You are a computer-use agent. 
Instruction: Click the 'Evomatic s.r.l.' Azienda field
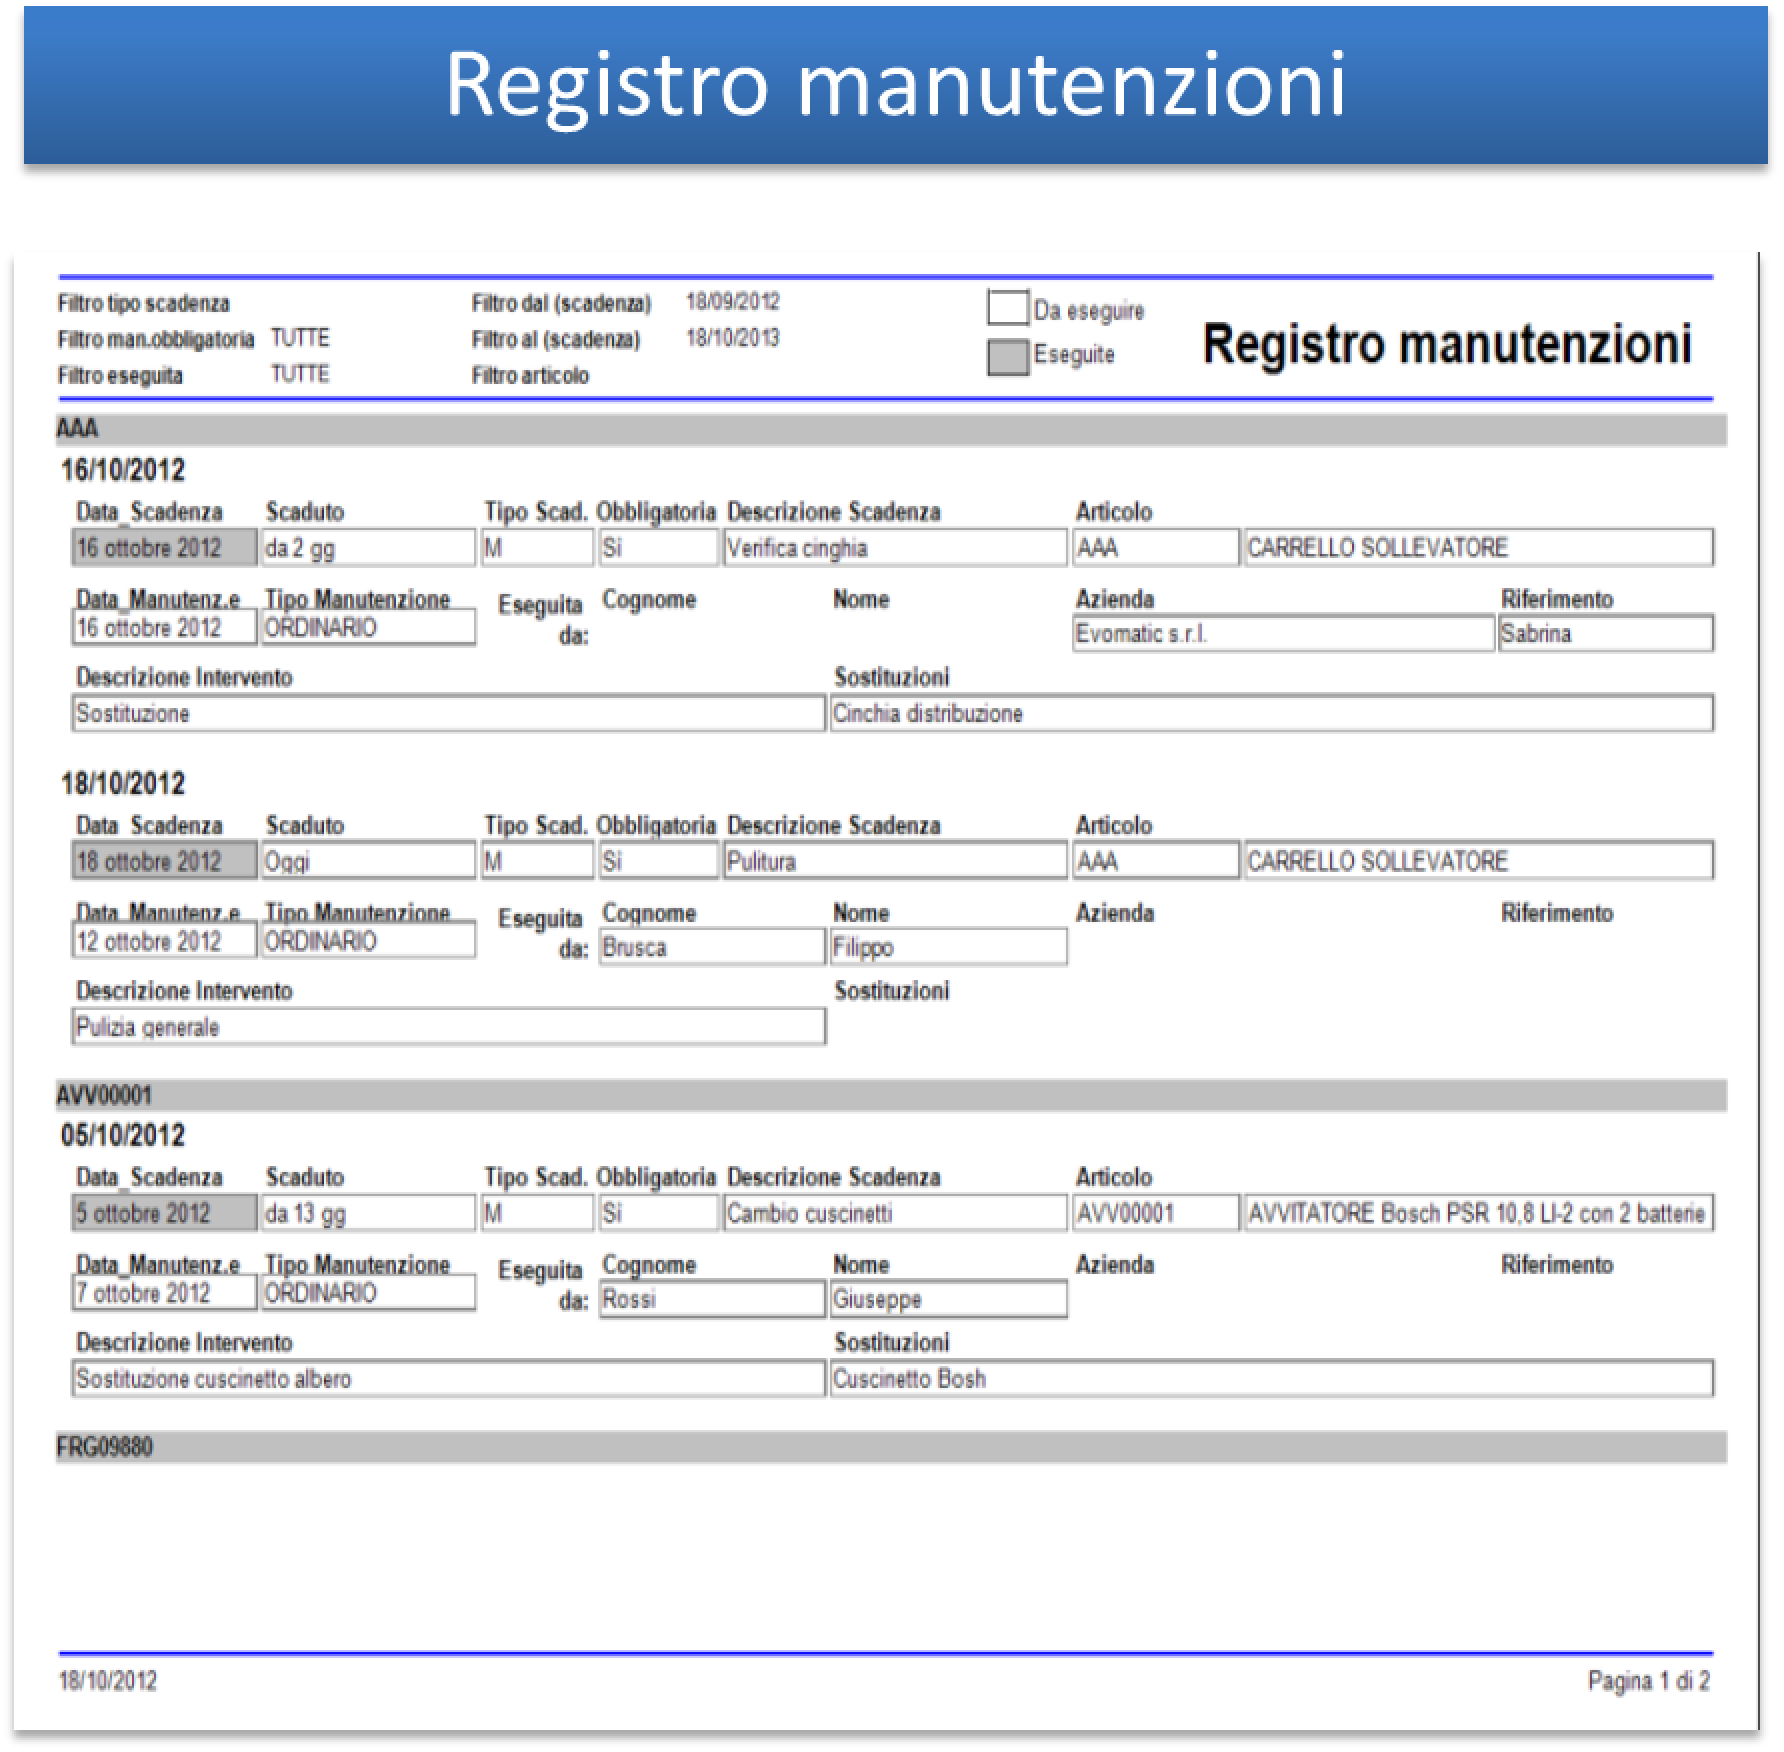[x=1282, y=634]
